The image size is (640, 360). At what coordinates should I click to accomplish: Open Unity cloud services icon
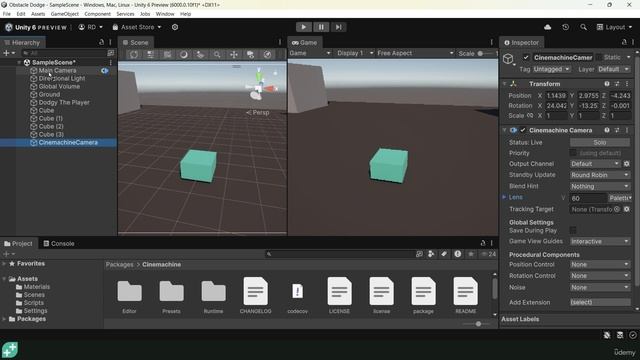pyautogui.click(x=548, y=27)
